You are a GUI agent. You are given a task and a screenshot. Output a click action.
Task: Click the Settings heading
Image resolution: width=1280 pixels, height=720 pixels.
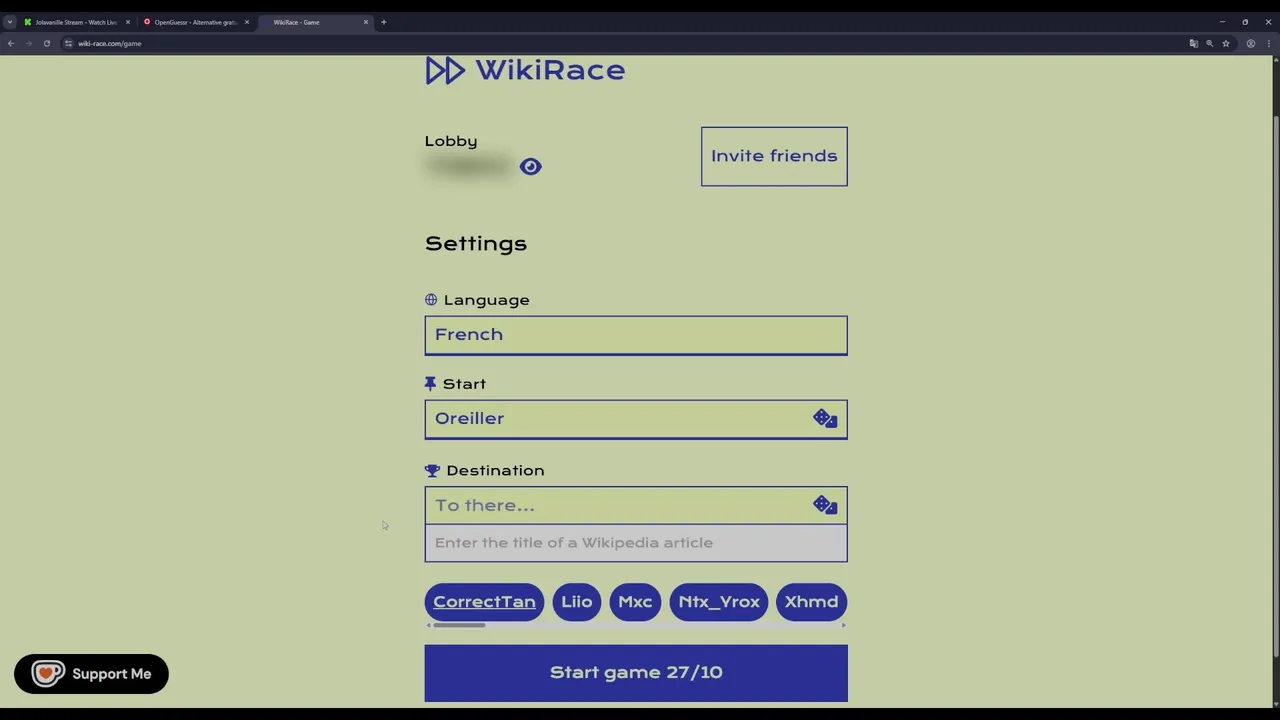tap(476, 244)
